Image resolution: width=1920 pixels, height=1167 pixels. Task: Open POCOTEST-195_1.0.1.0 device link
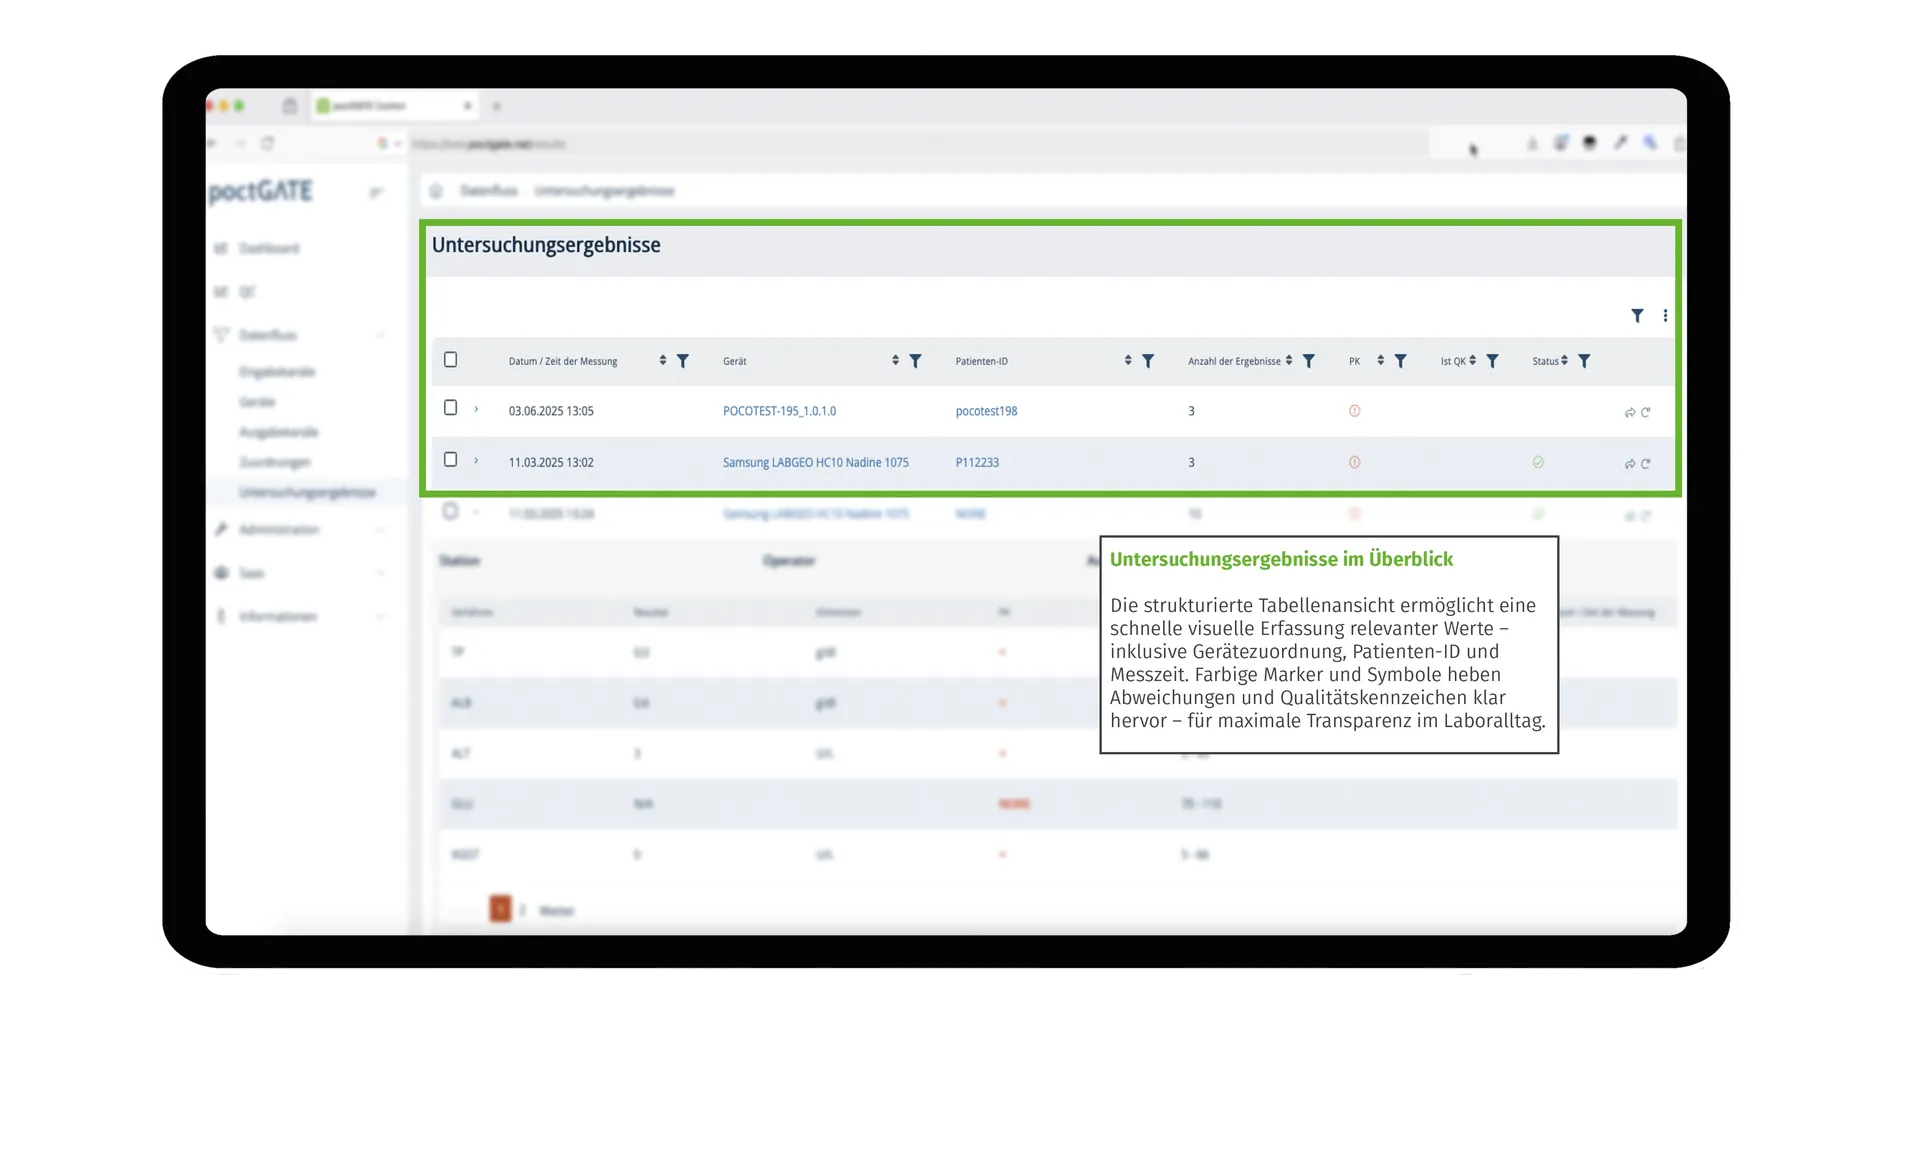779,411
